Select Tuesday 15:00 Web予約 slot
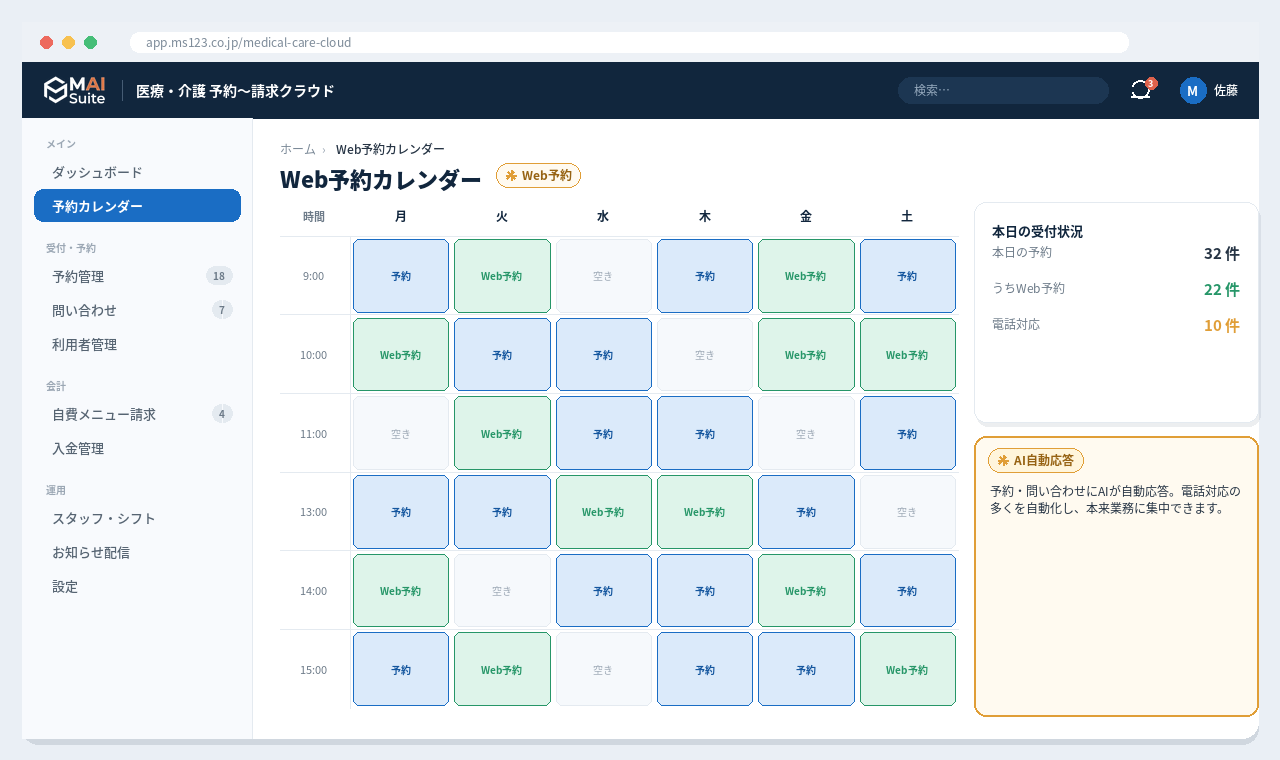The image size is (1280, 760). (x=502, y=670)
